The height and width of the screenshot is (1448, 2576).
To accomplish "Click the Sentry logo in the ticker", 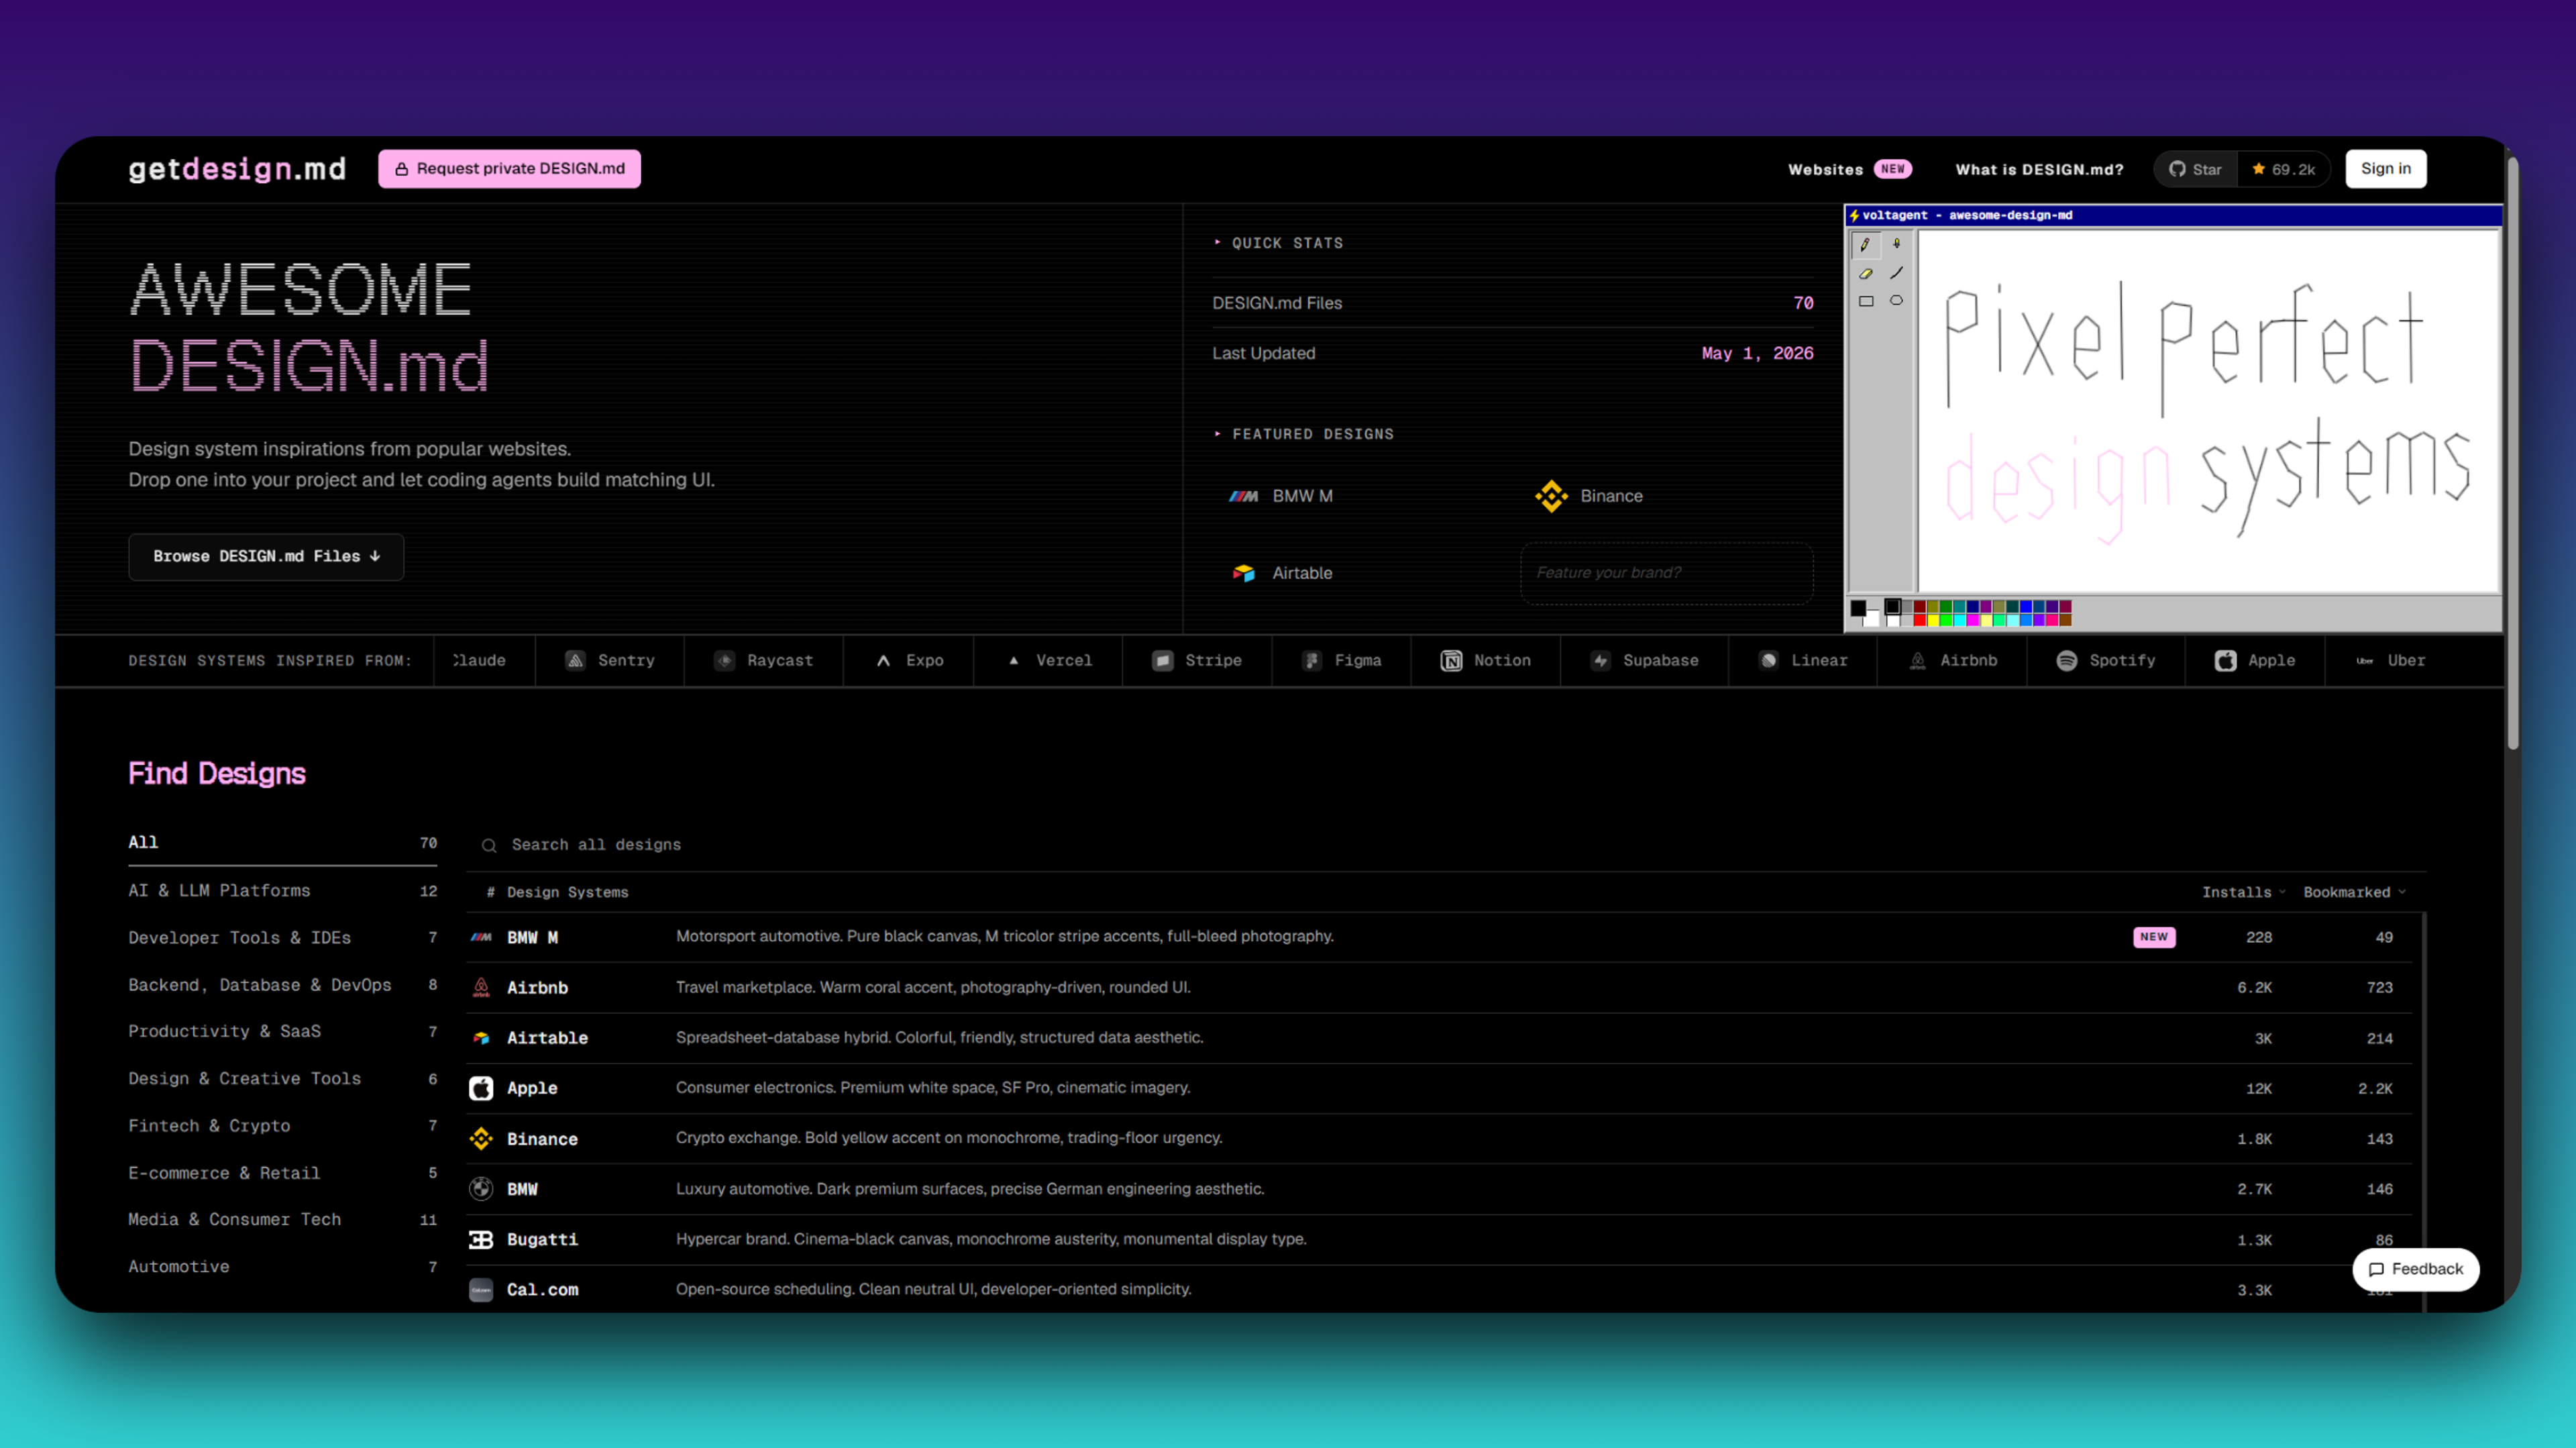I will (575, 661).
